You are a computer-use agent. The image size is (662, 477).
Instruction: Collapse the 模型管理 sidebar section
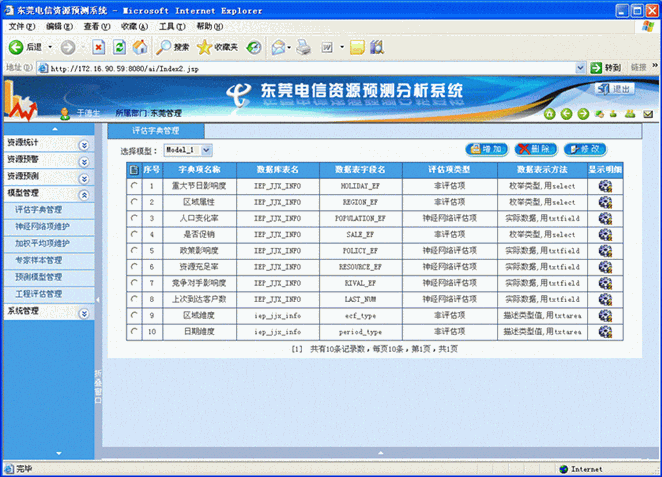[84, 195]
